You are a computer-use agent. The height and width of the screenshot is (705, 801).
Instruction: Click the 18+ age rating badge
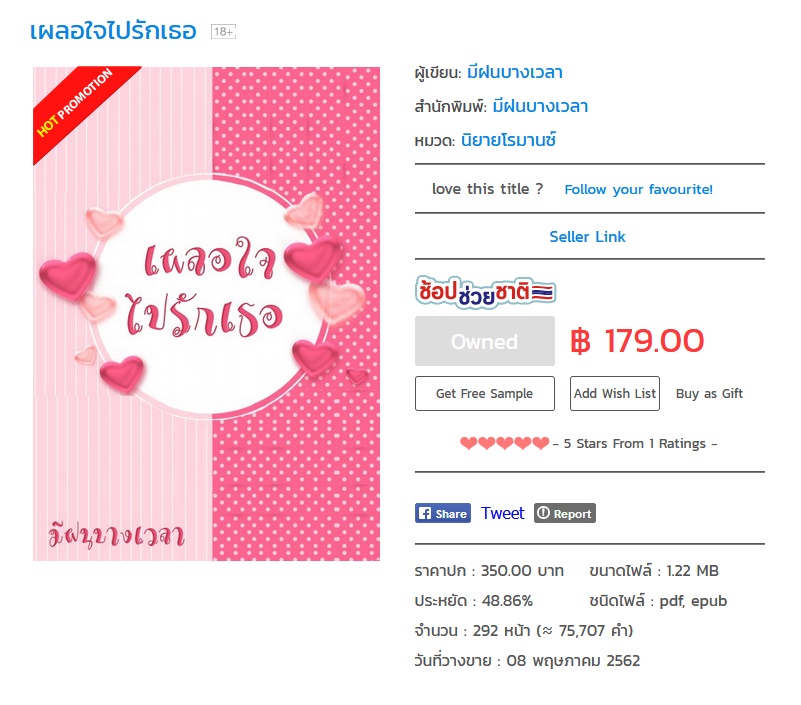pyautogui.click(x=223, y=32)
